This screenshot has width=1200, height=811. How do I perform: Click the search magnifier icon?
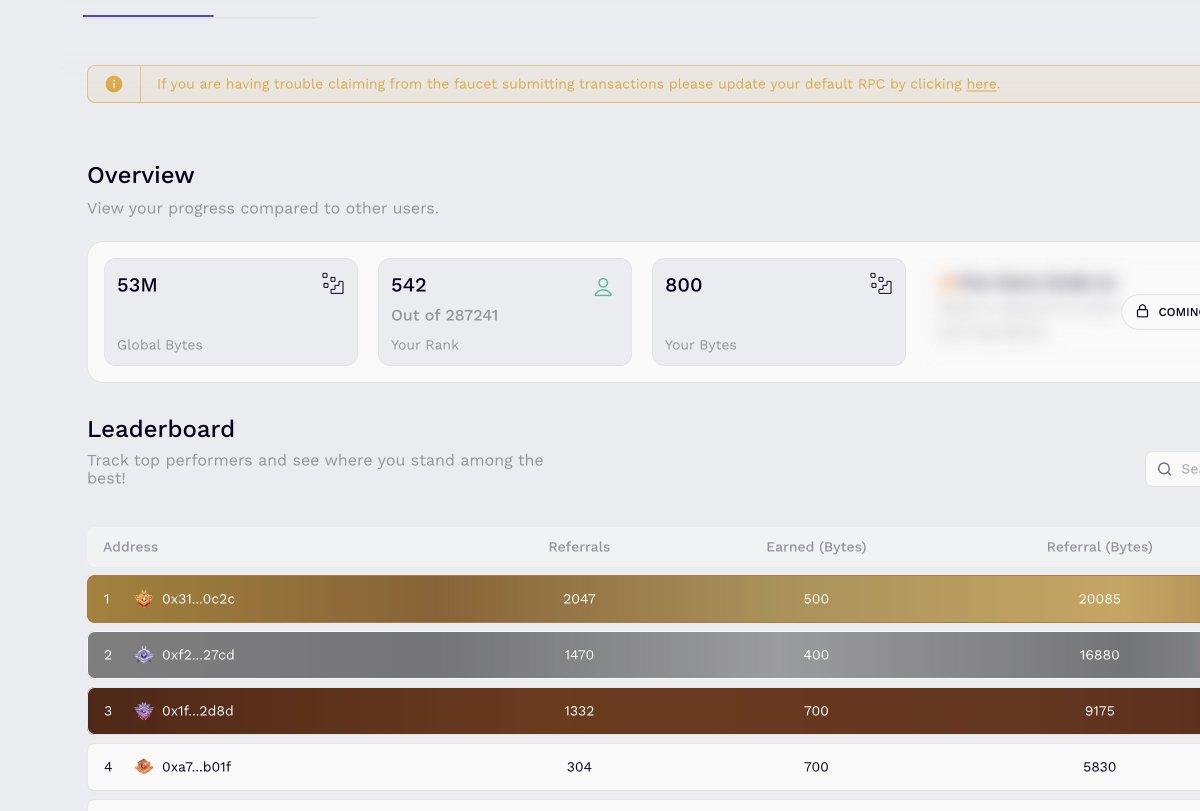tap(1164, 469)
